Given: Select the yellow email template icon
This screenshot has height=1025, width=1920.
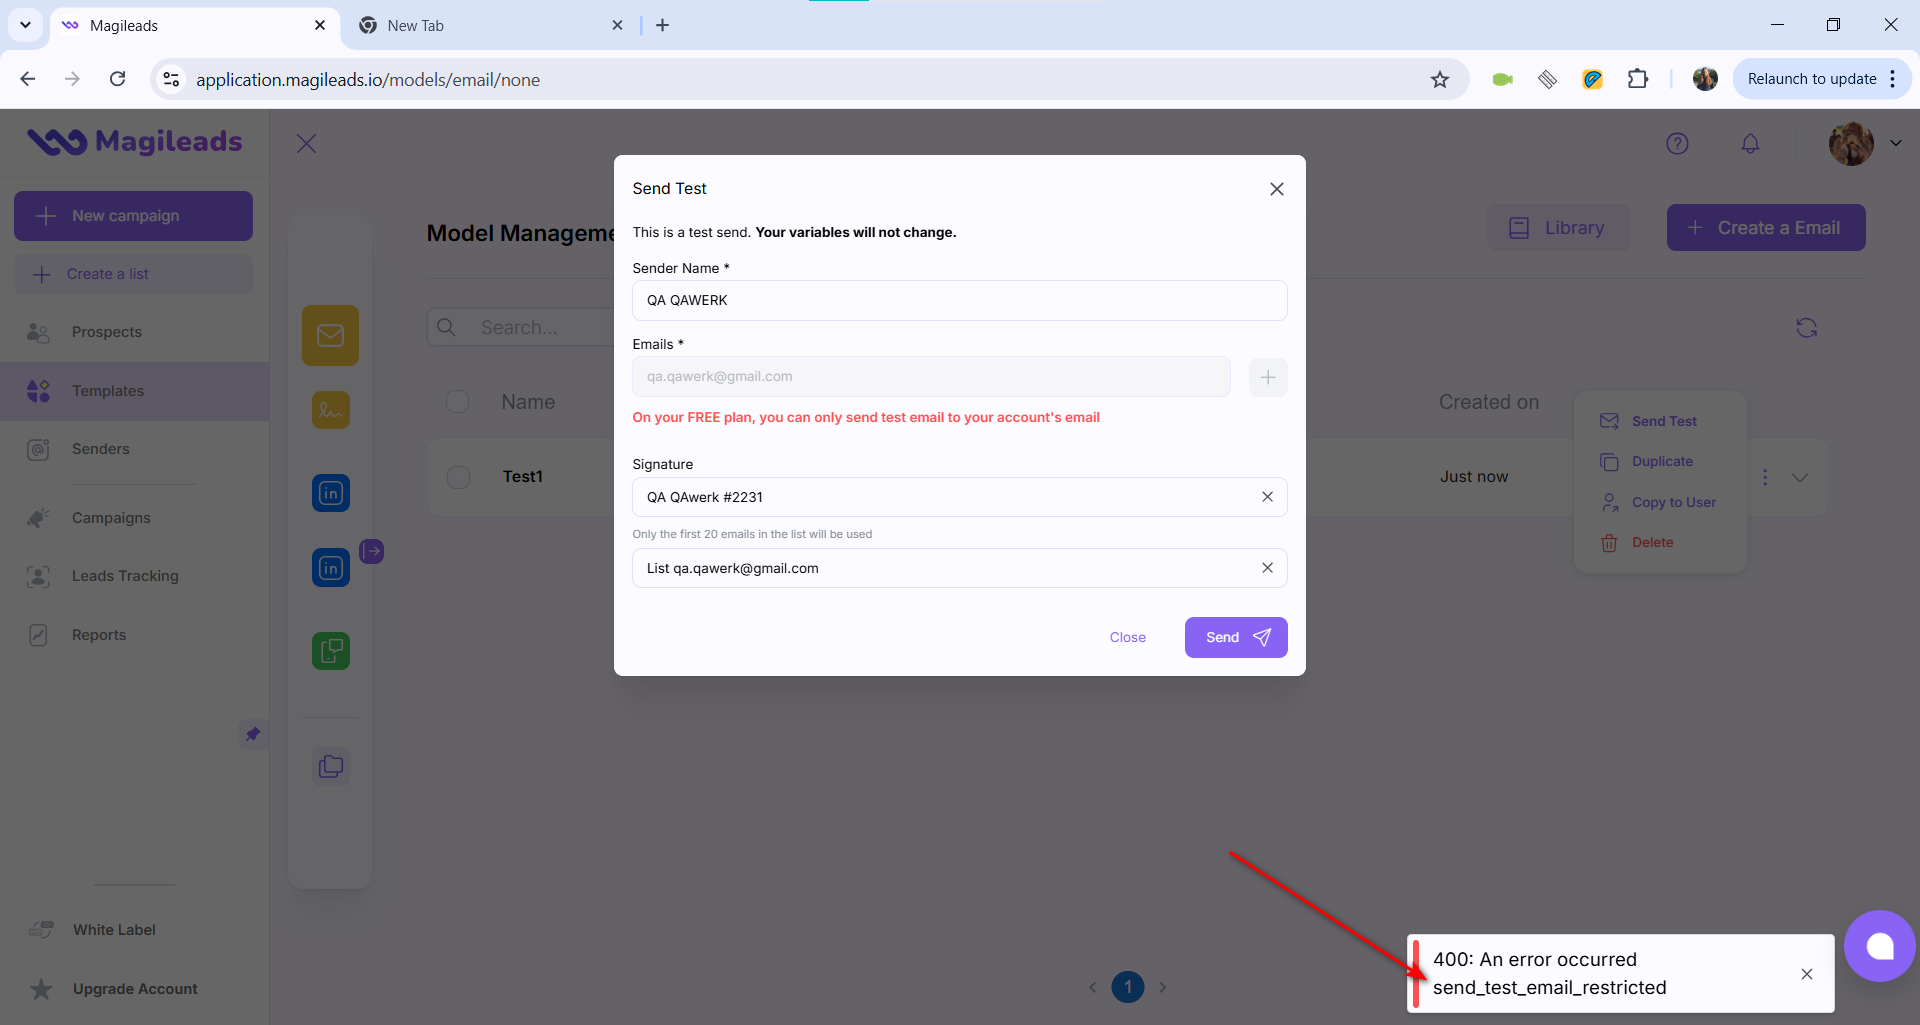Looking at the screenshot, I should (x=330, y=335).
